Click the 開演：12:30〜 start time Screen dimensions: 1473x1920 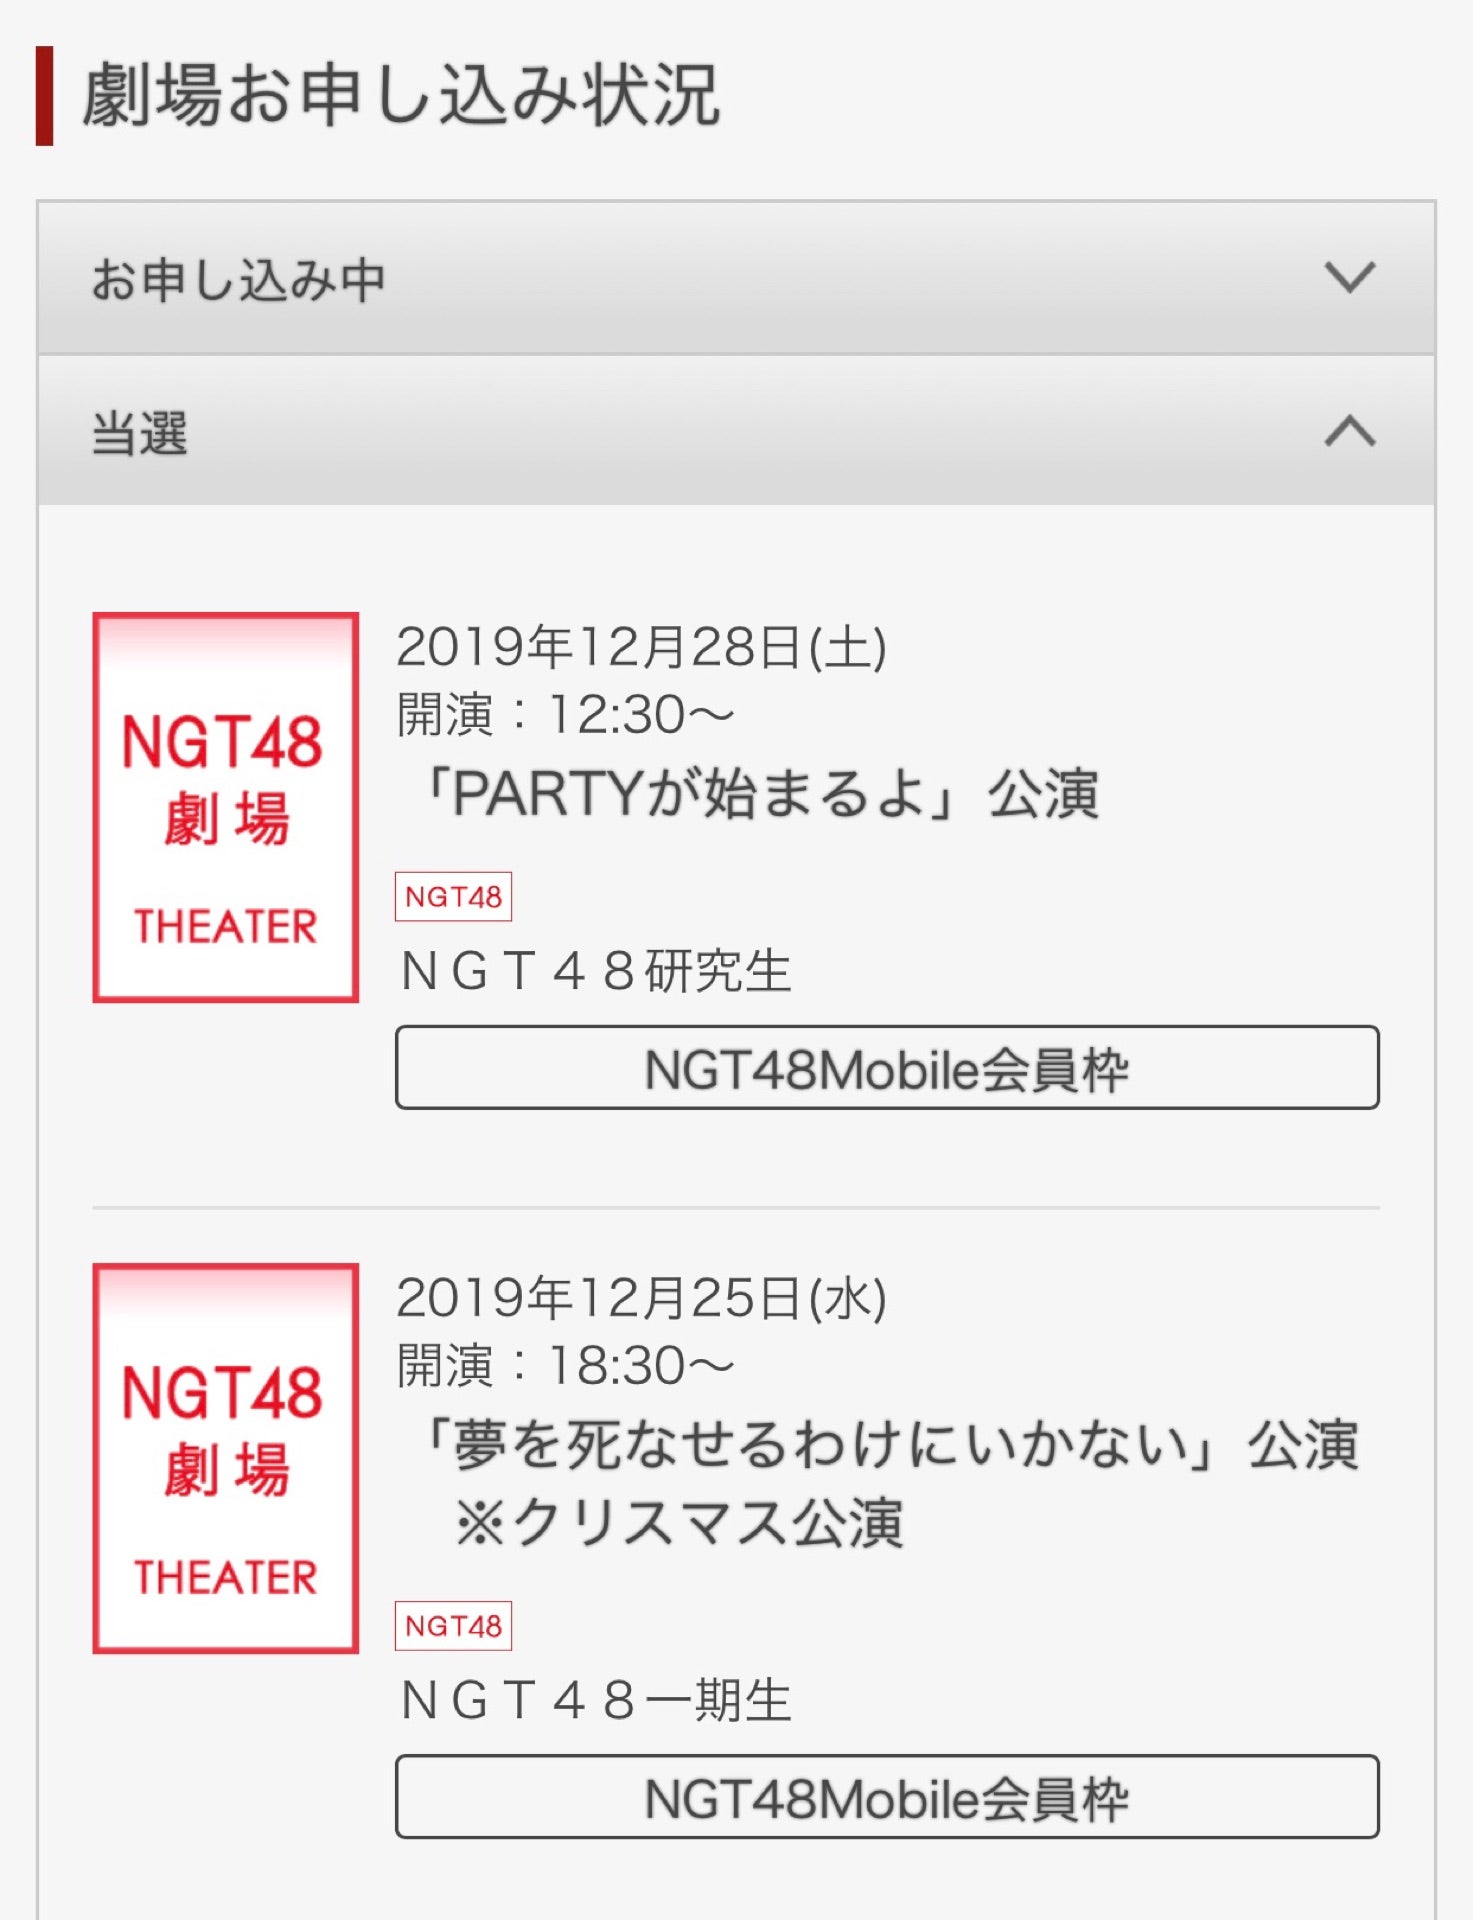pos(565,715)
